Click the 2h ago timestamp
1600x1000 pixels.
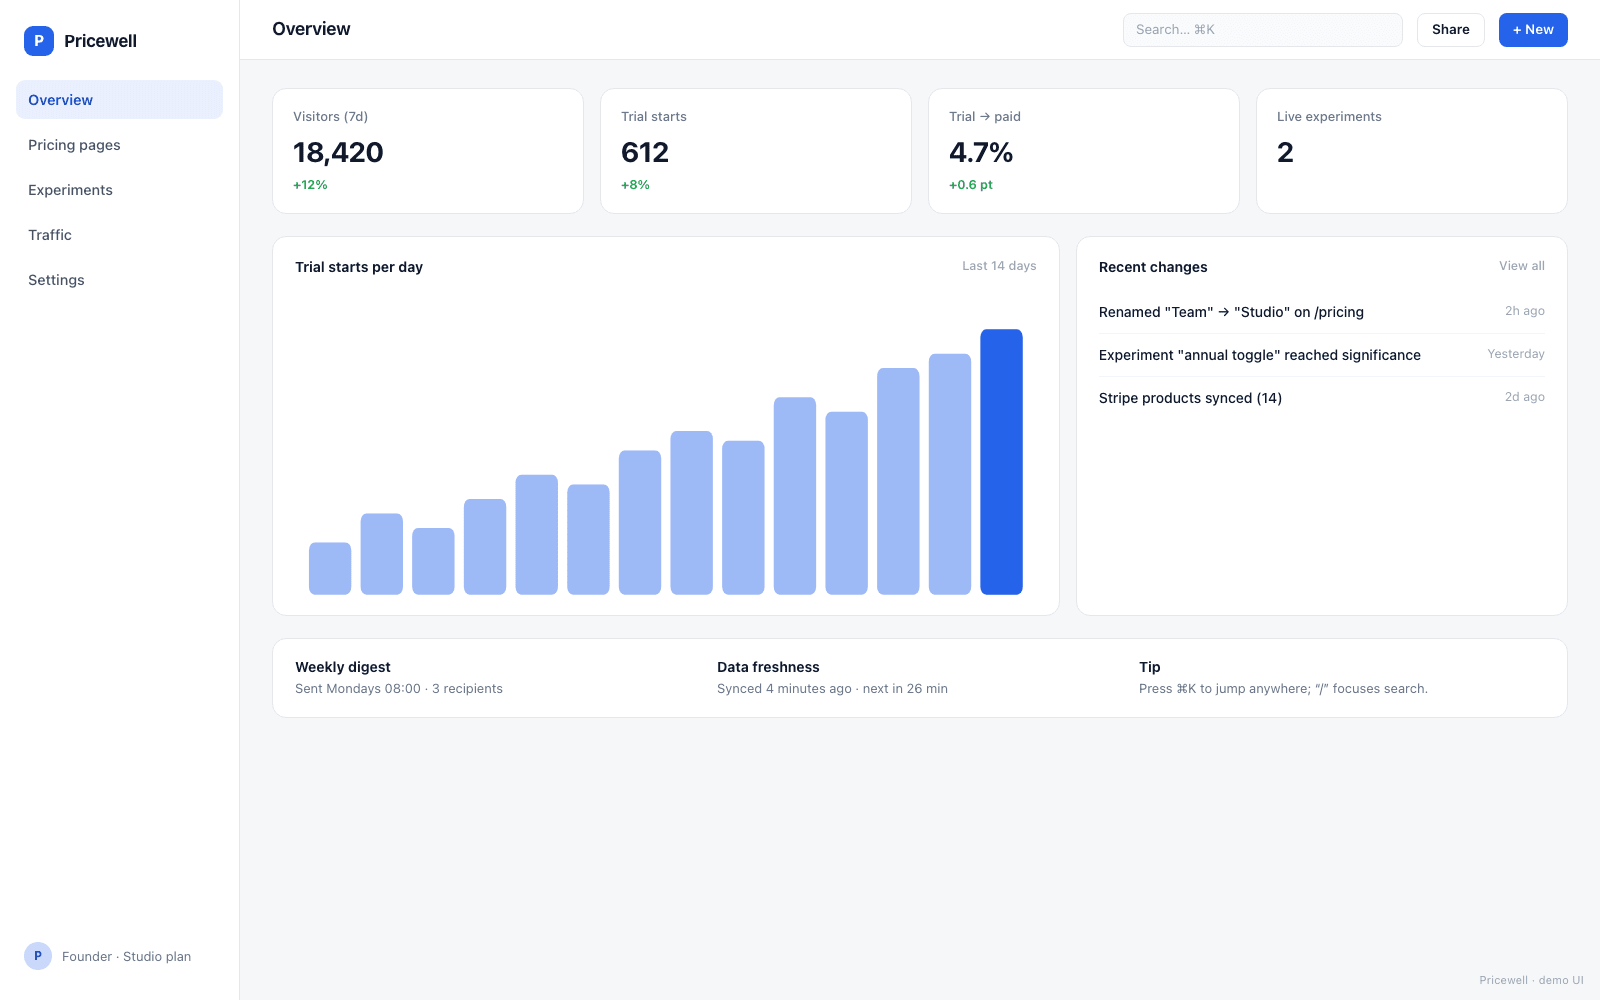pyautogui.click(x=1525, y=311)
